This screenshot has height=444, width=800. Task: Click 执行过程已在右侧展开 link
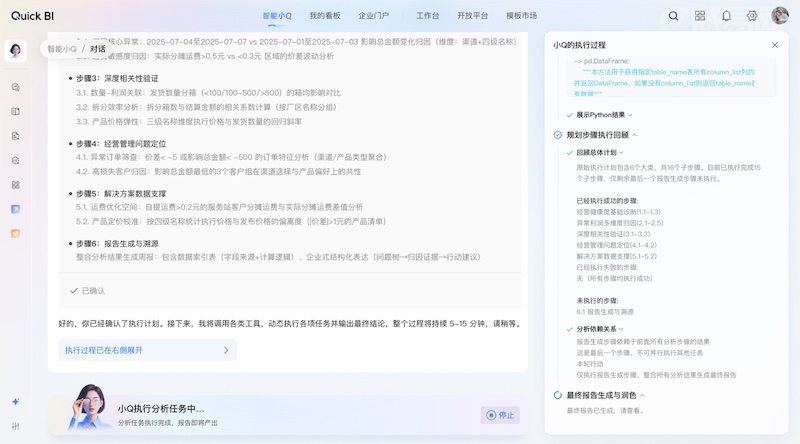tap(147, 350)
